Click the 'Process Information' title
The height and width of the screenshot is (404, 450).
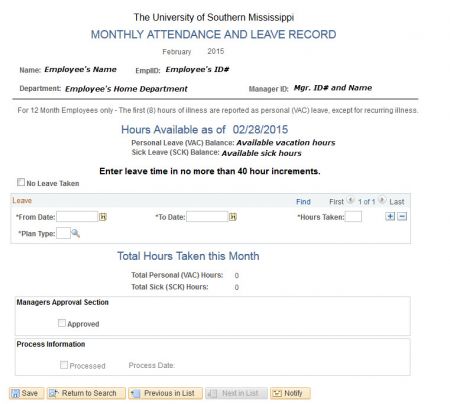pyautogui.click(x=51, y=344)
